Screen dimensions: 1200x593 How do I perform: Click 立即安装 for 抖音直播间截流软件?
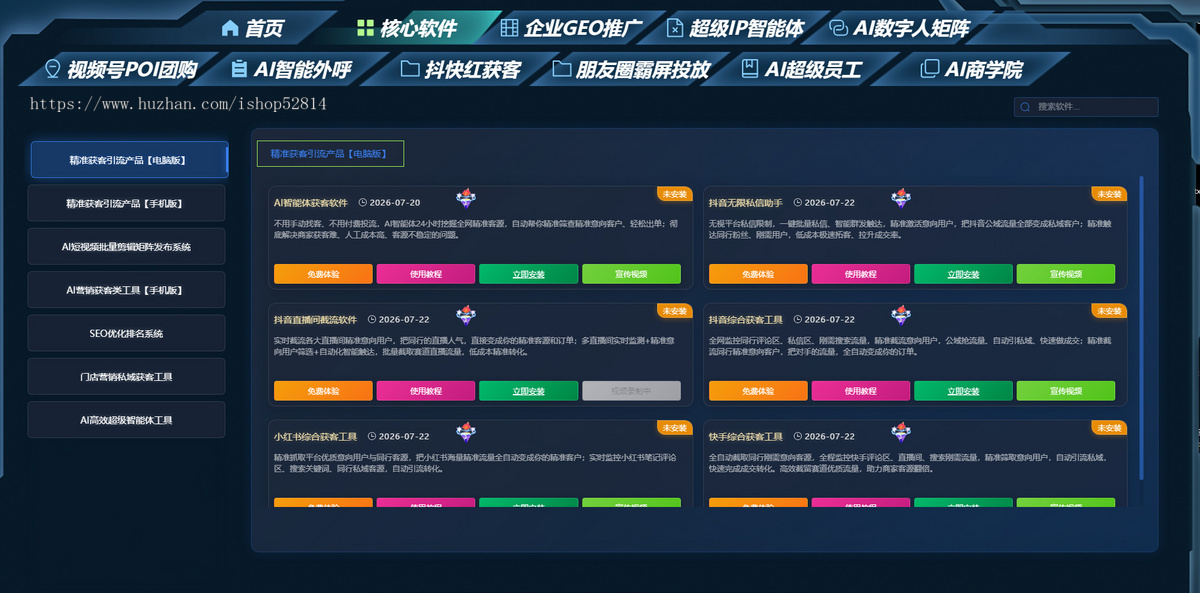point(528,391)
